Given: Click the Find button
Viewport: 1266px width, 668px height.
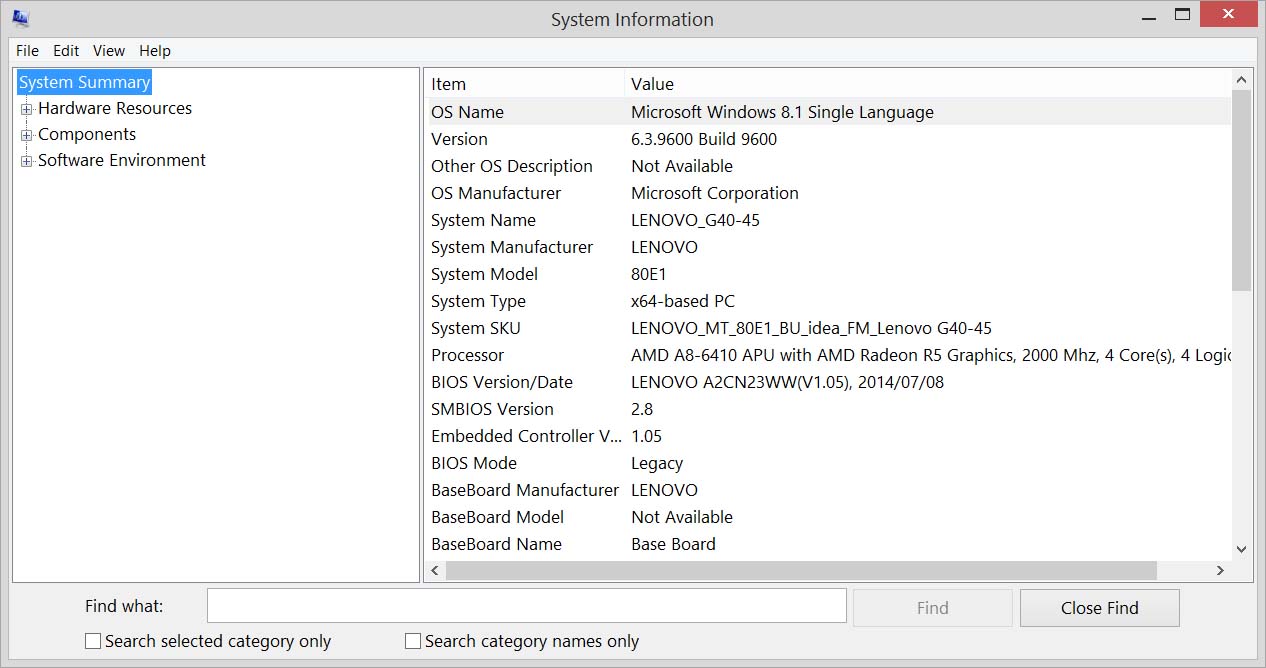Looking at the screenshot, I should 932,607.
